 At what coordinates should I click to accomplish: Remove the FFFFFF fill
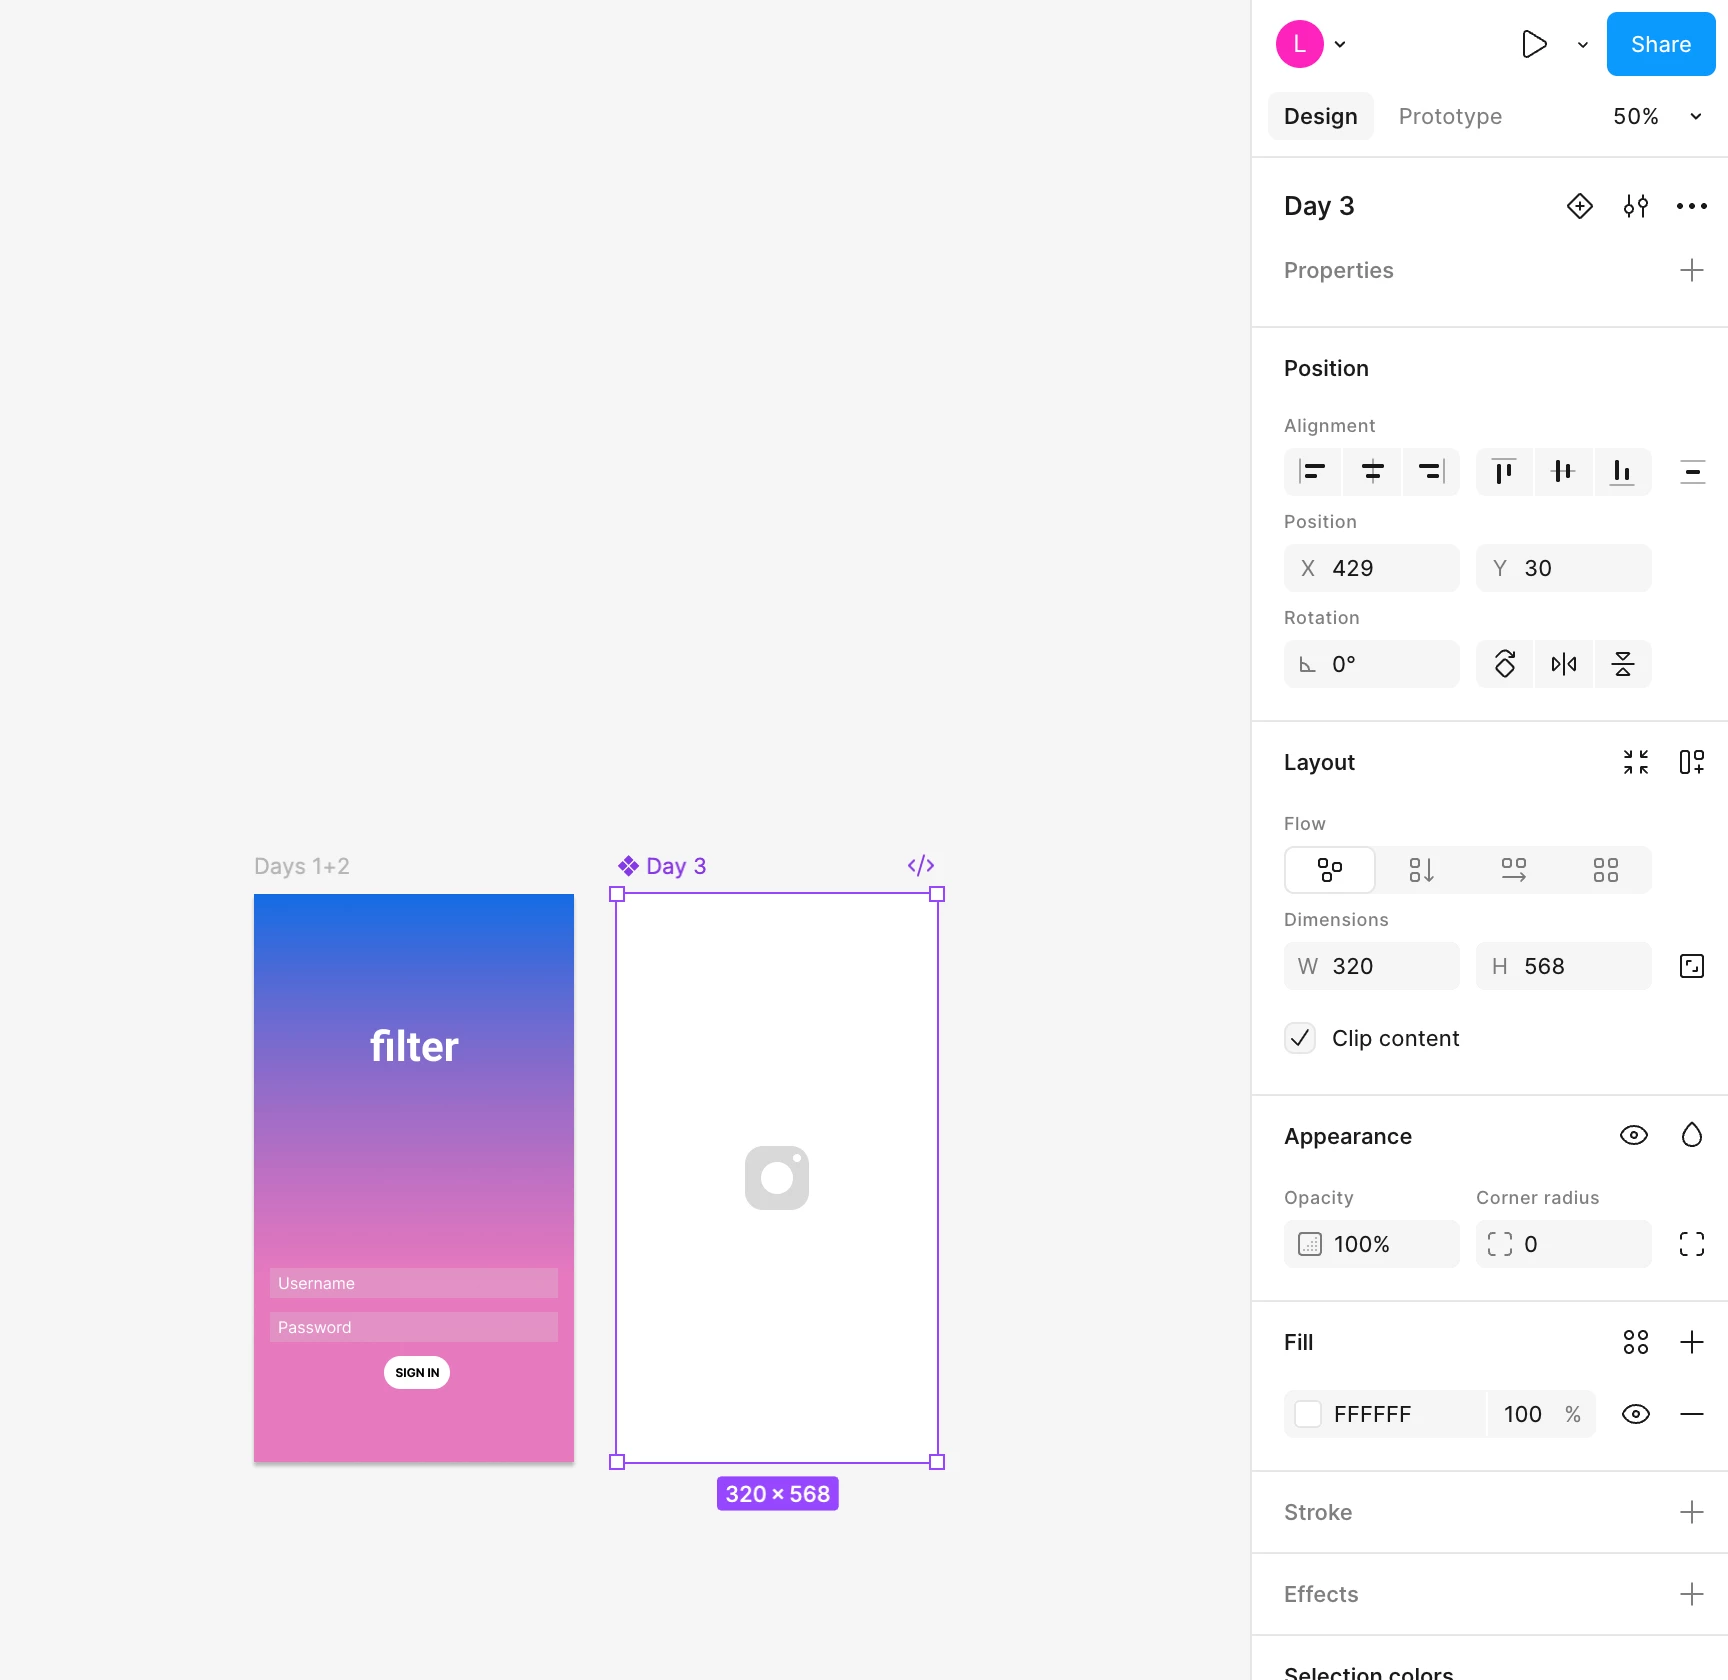tap(1692, 1414)
